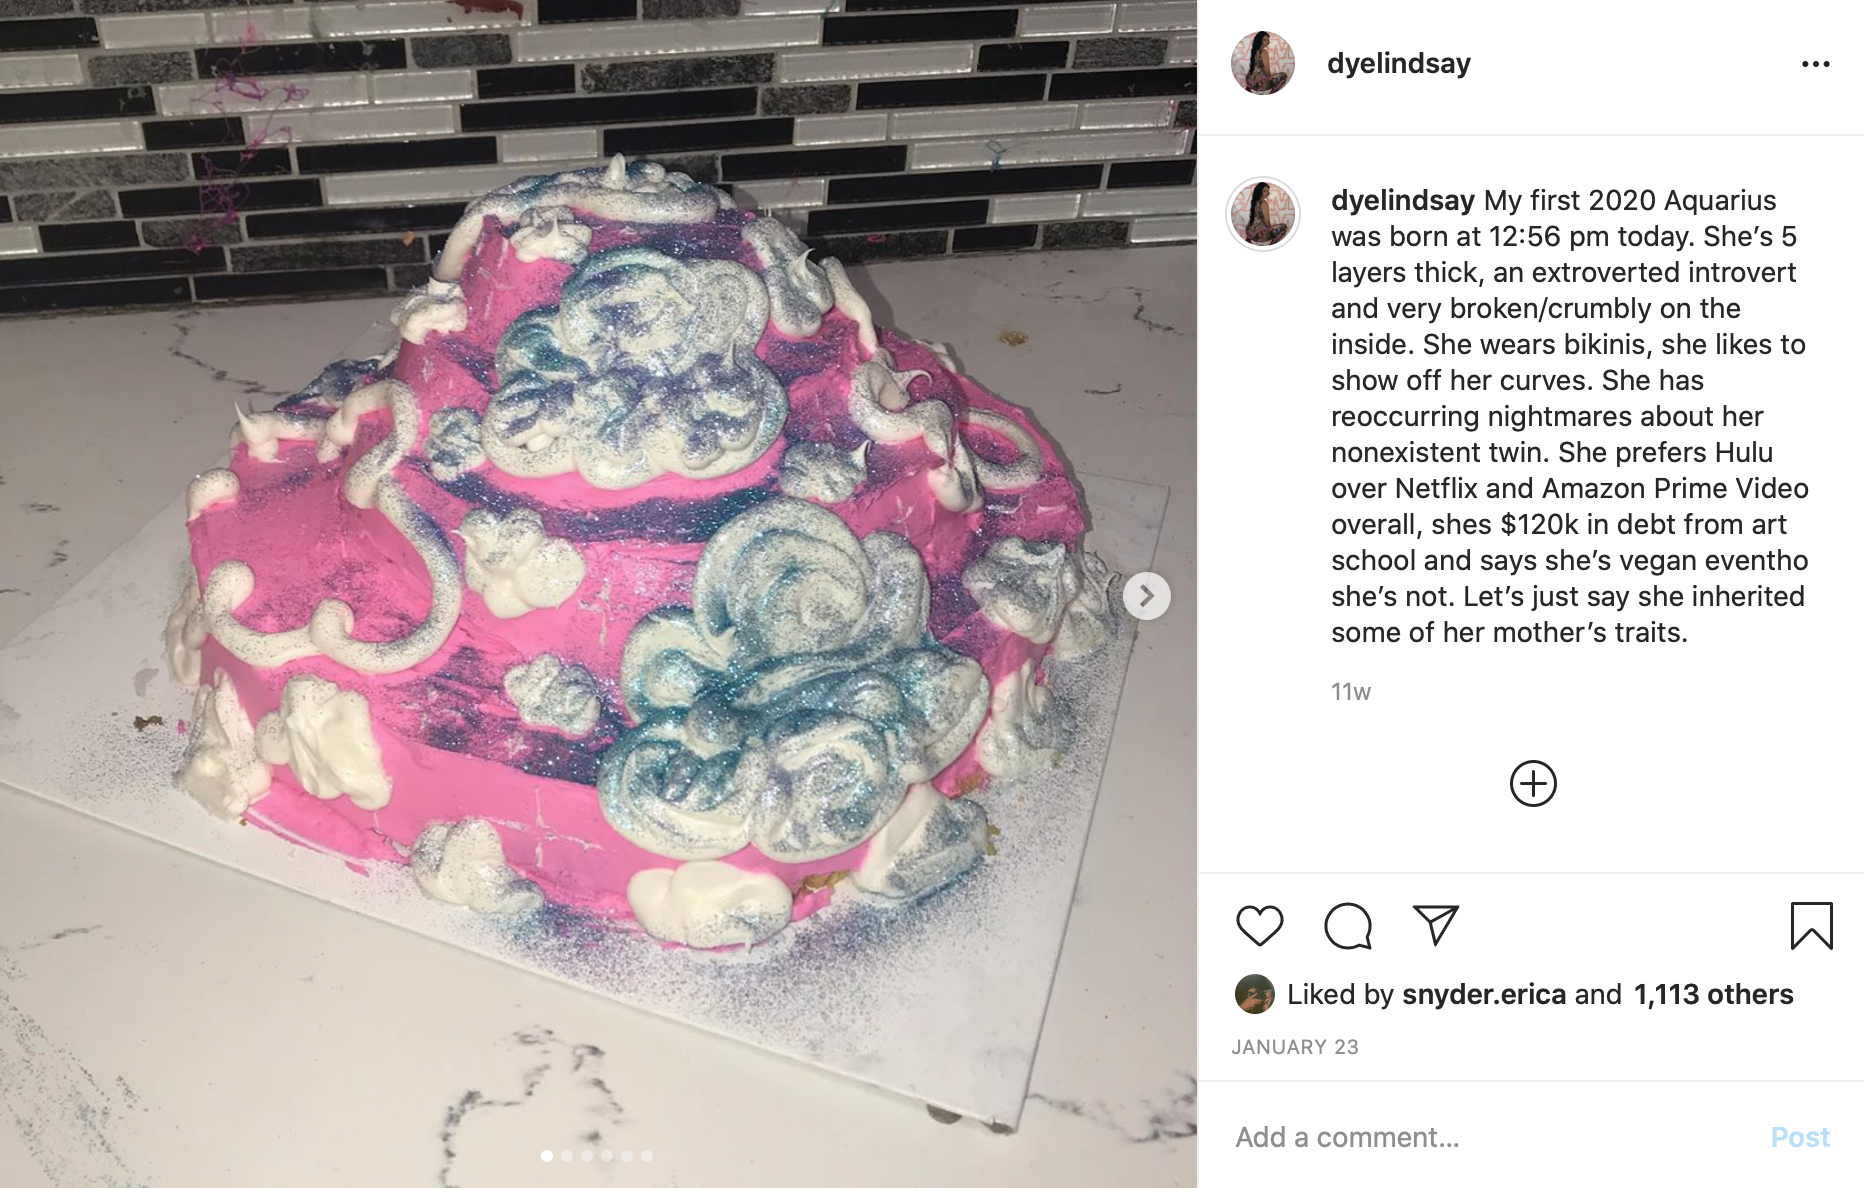Open dyelindsay username in caption
This screenshot has width=1864, height=1188.
tap(1402, 200)
